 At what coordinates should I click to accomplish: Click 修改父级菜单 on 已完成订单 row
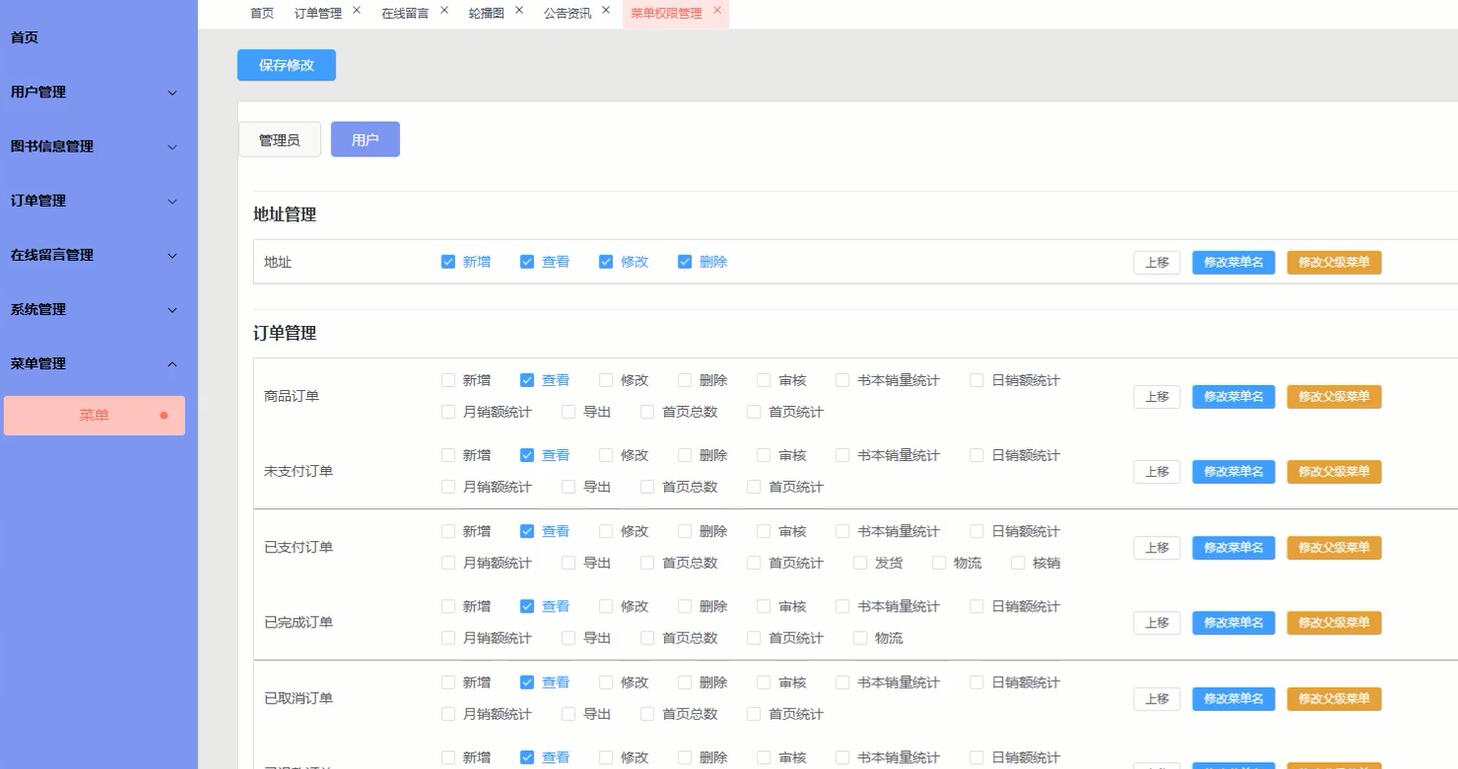[1333, 622]
